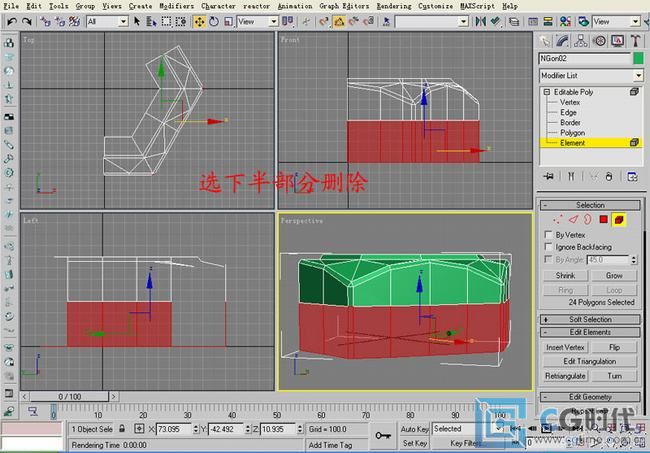Open the Utilities hammer panel tab
650x453 pixels.
(x=635, y=41)
